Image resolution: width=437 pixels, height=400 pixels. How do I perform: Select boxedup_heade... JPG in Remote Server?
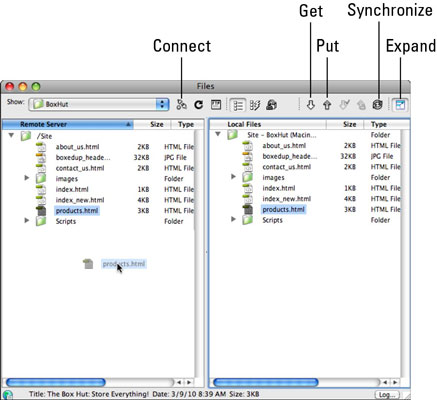click(83, 157)
